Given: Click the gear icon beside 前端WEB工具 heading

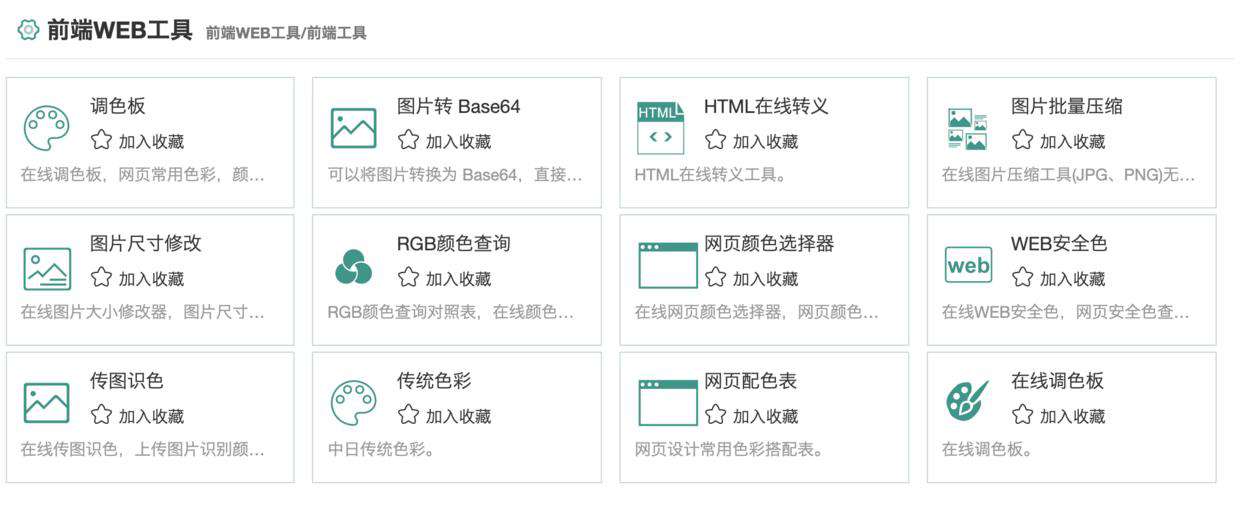Looking at the screenshot, I should pos(28,30).
